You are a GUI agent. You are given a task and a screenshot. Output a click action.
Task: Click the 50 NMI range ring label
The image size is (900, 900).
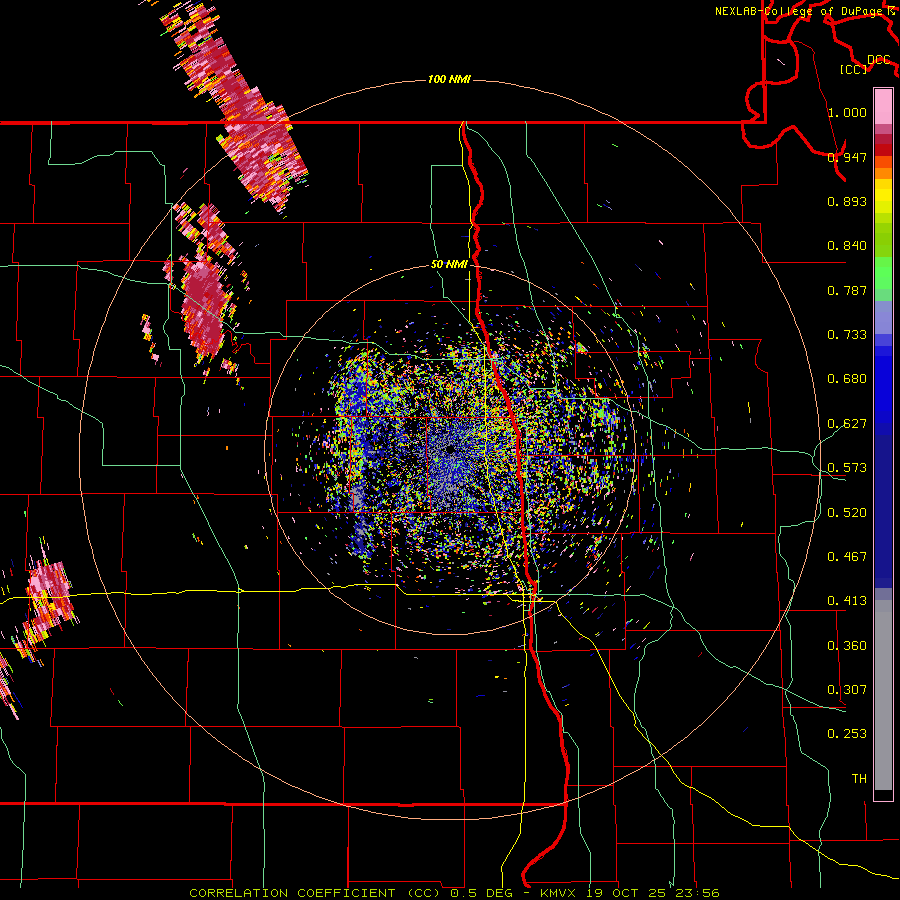[449, 264]
